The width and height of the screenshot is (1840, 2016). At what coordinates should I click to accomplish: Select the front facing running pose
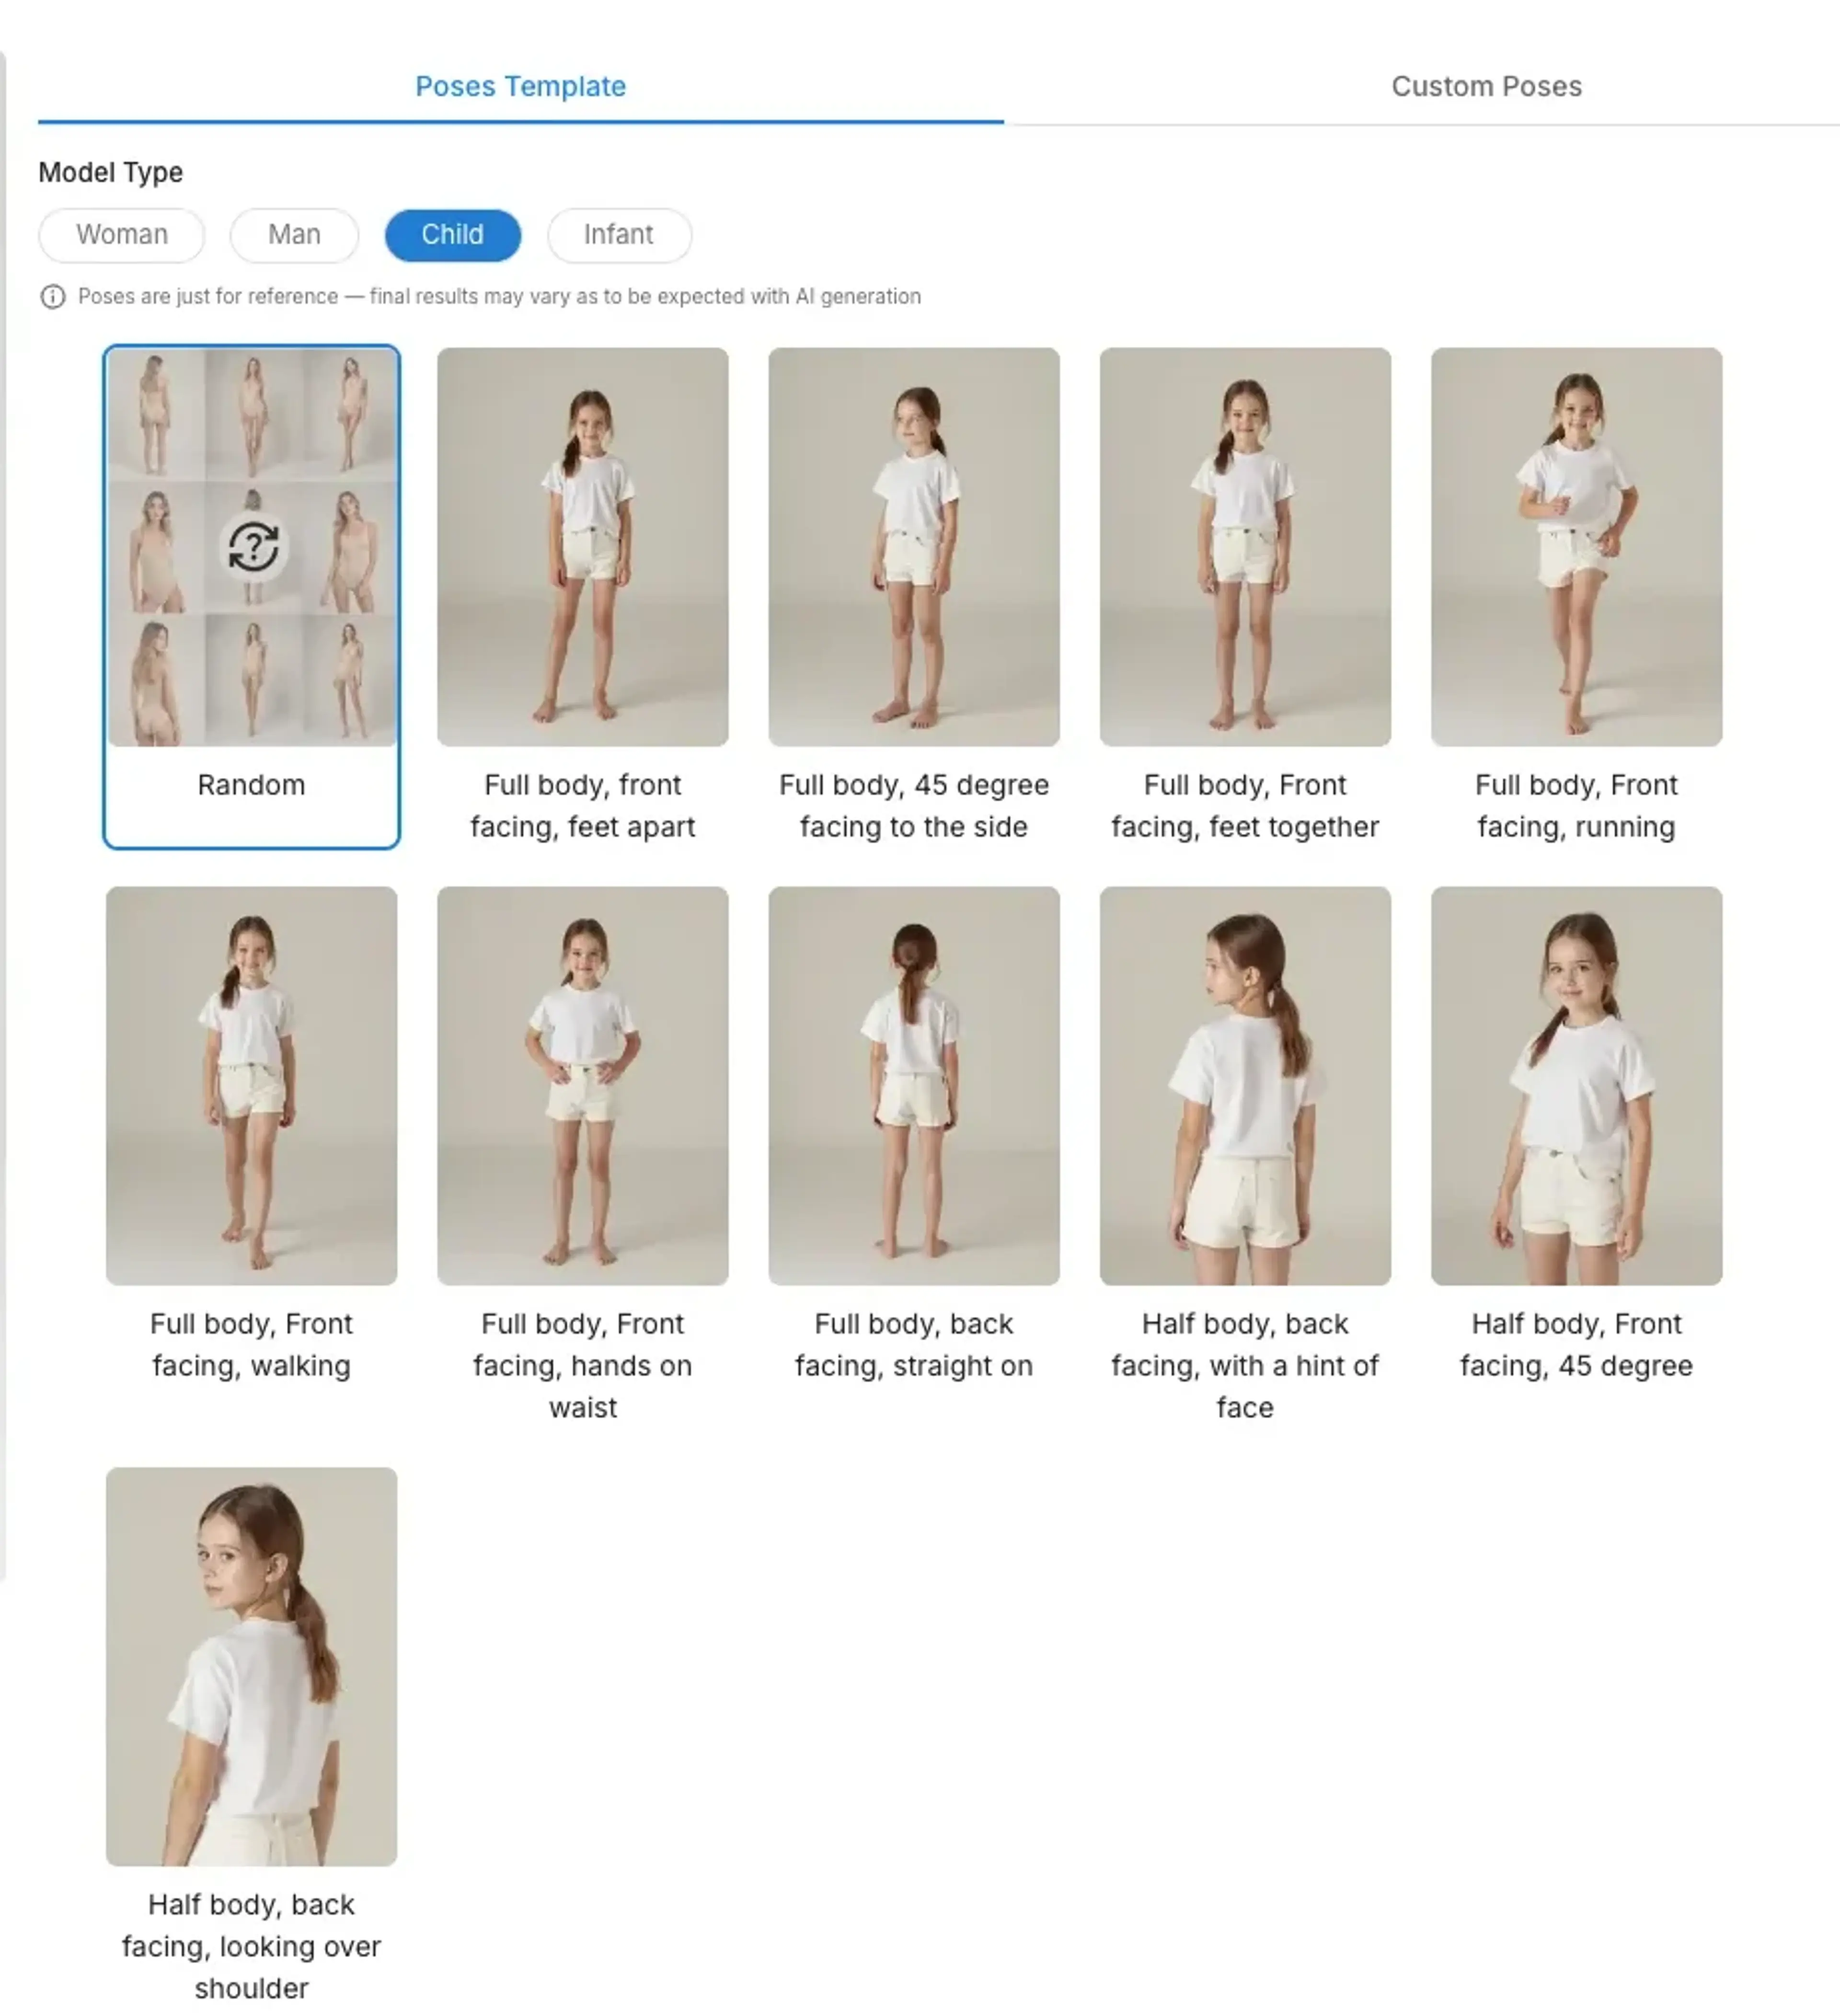(x=1576, y=547)
